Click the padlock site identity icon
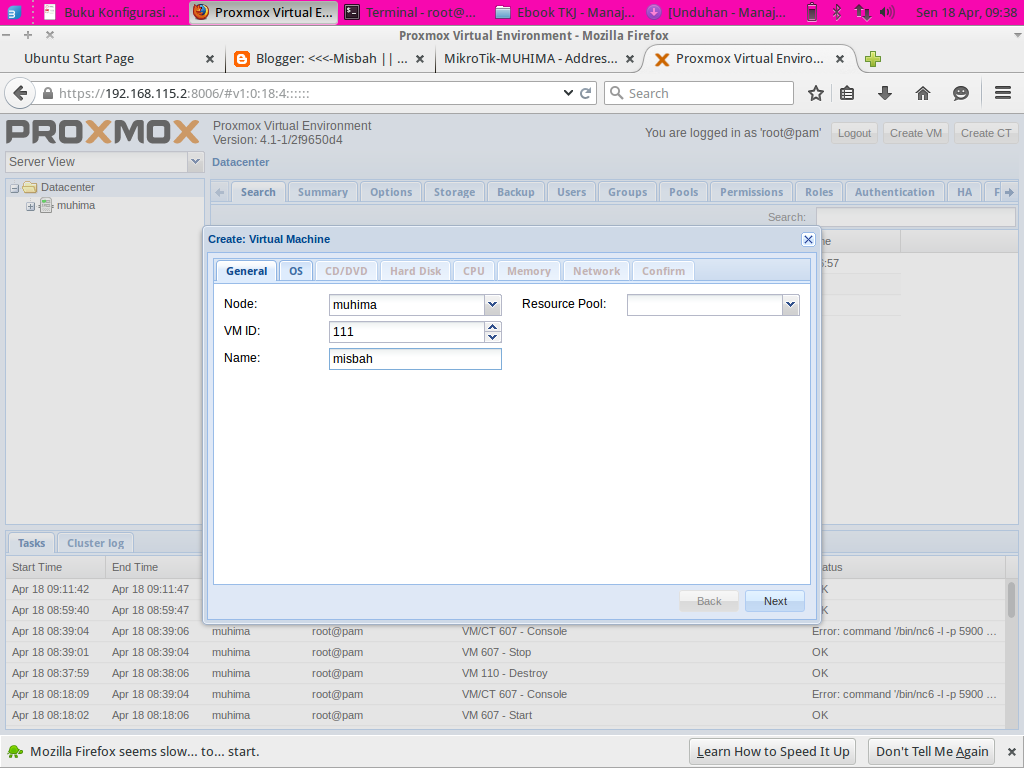 [48, 93]
